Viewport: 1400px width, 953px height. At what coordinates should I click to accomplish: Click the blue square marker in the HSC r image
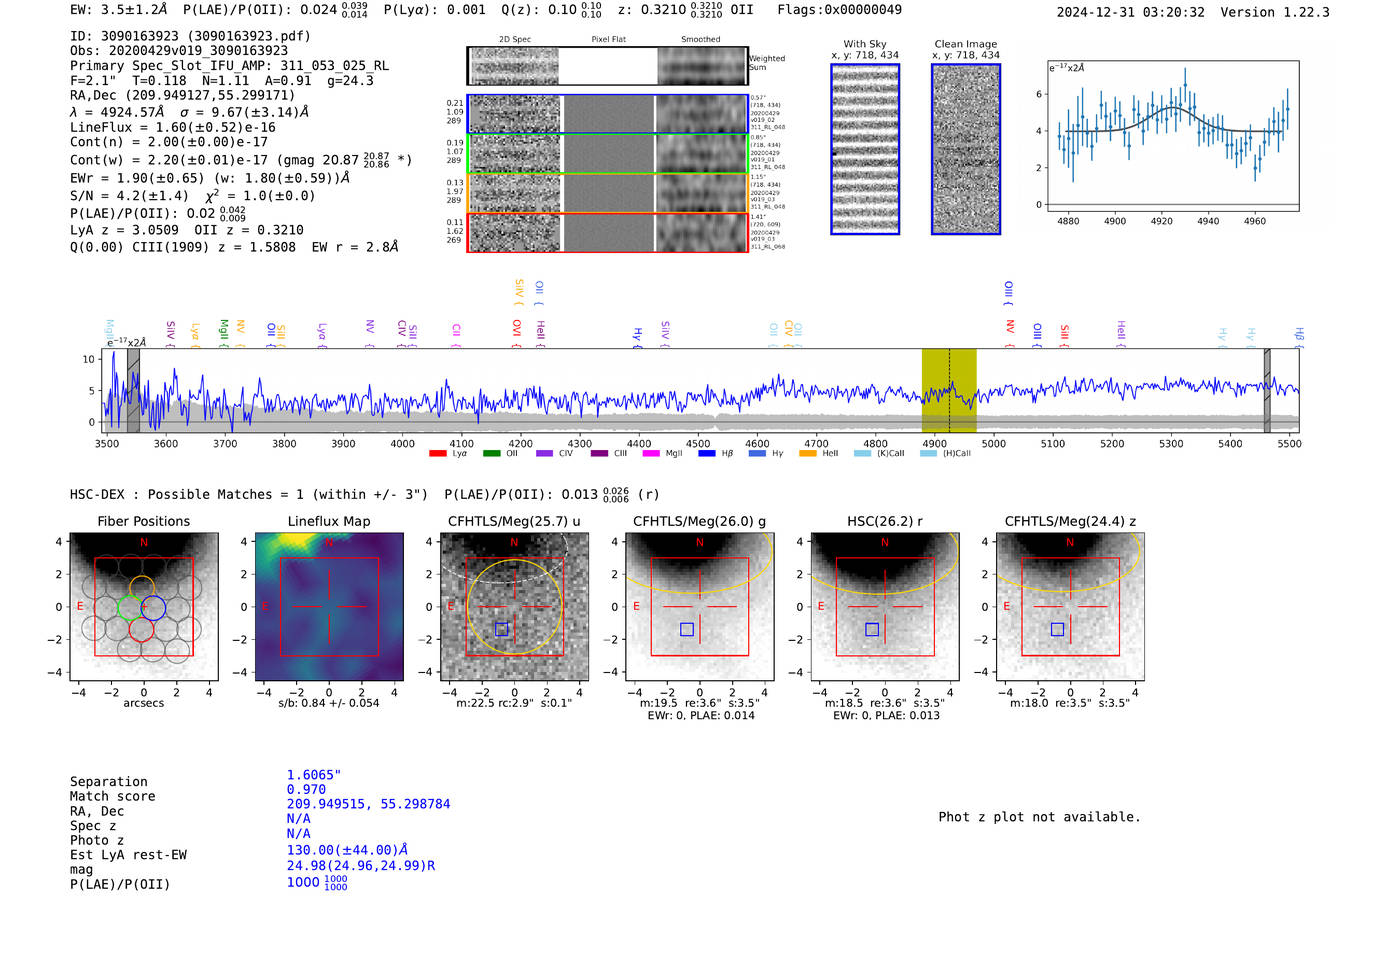coord(872,629)
